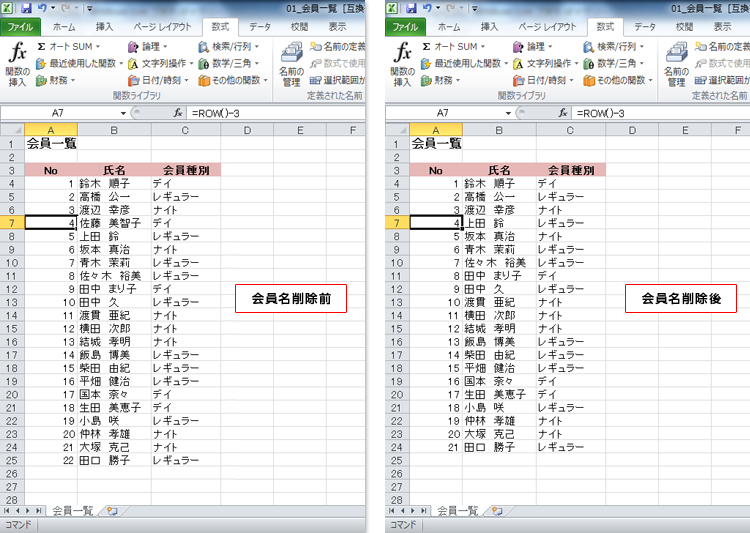Open 数学/三角 functions in left window
The width and height of the screenshot is (750, 533).
[229, 63]
